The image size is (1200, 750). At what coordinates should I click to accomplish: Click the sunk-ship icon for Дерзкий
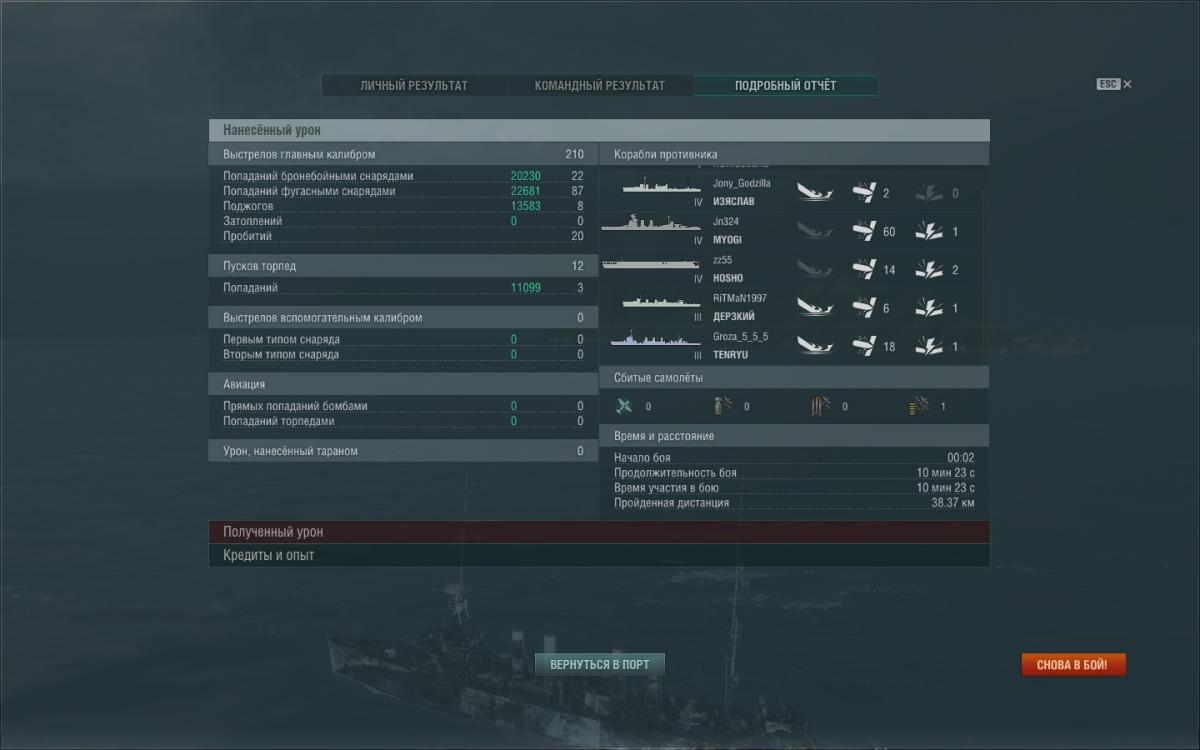816,308
